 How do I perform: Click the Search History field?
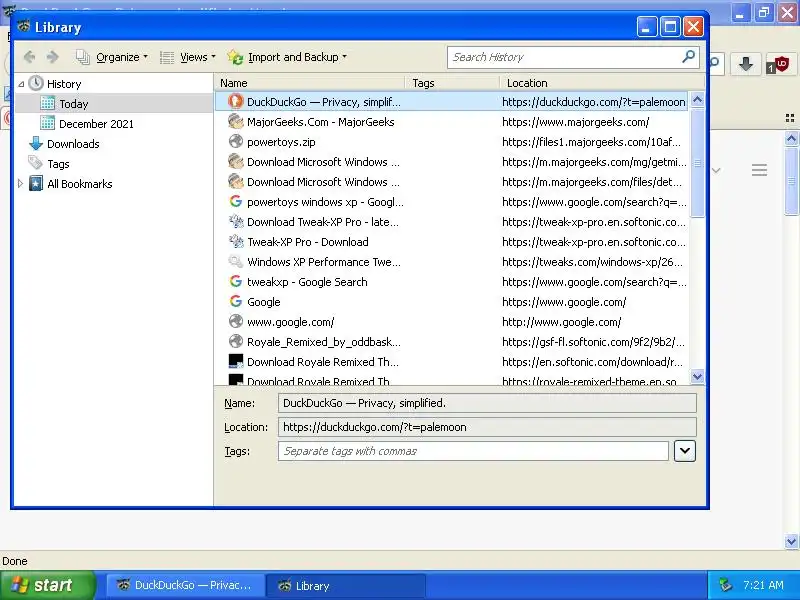(572, 57)
